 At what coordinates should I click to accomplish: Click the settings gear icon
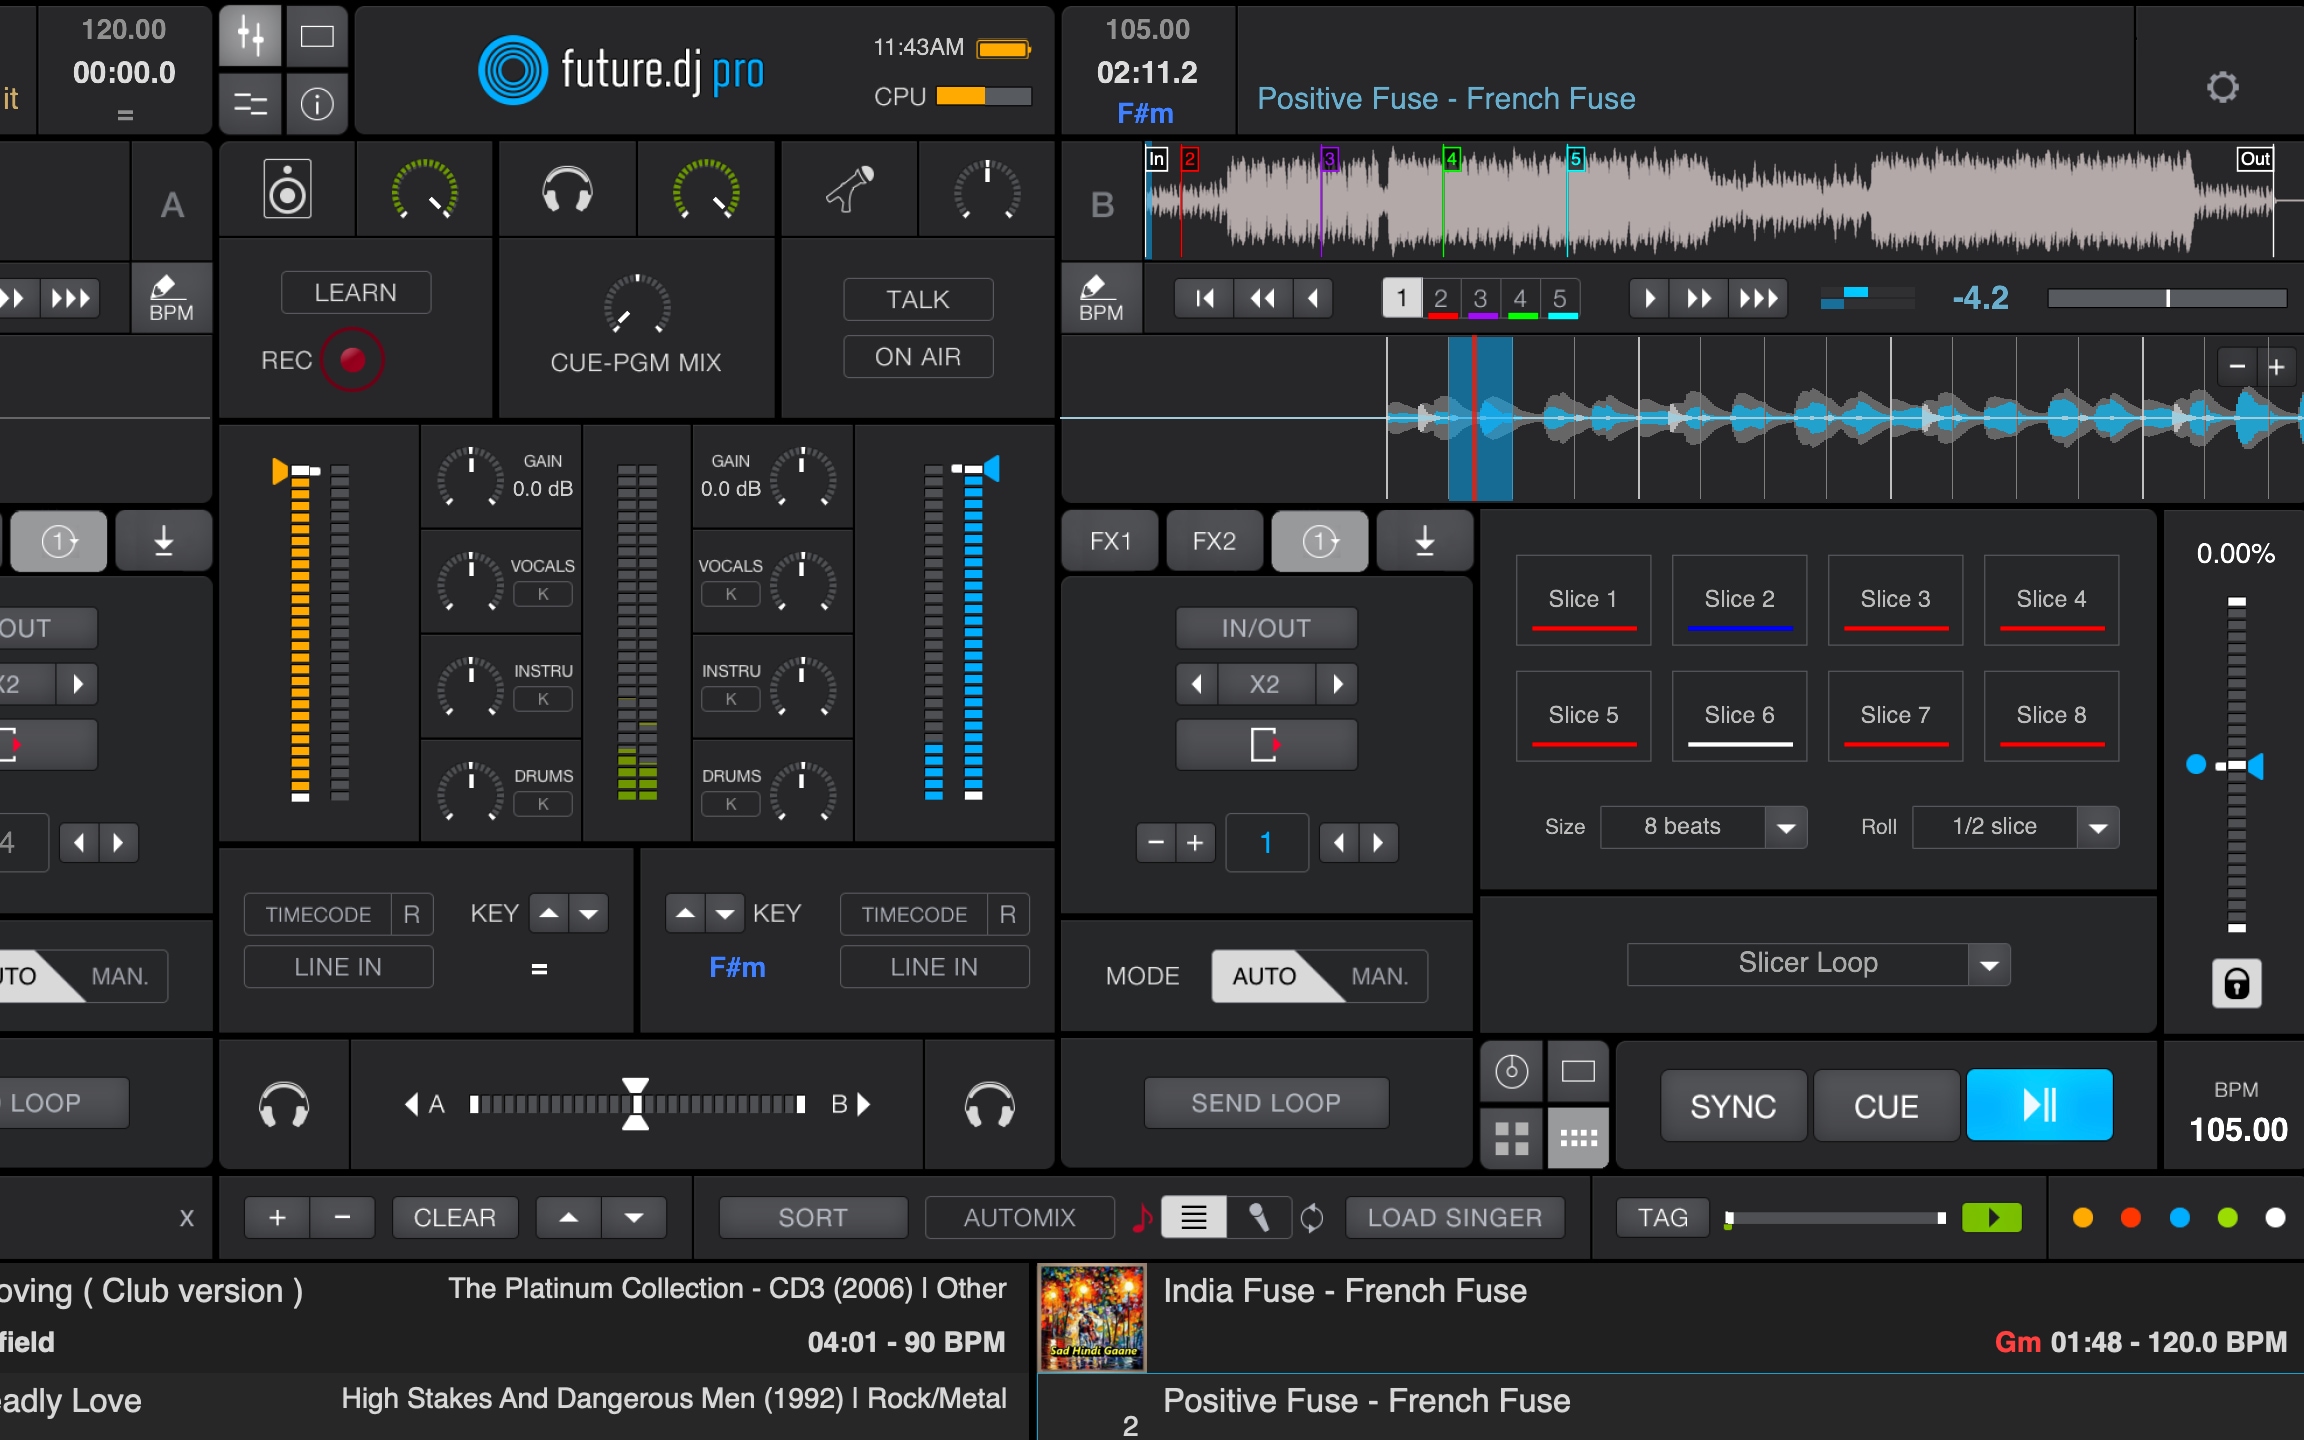coord(2225,88)
